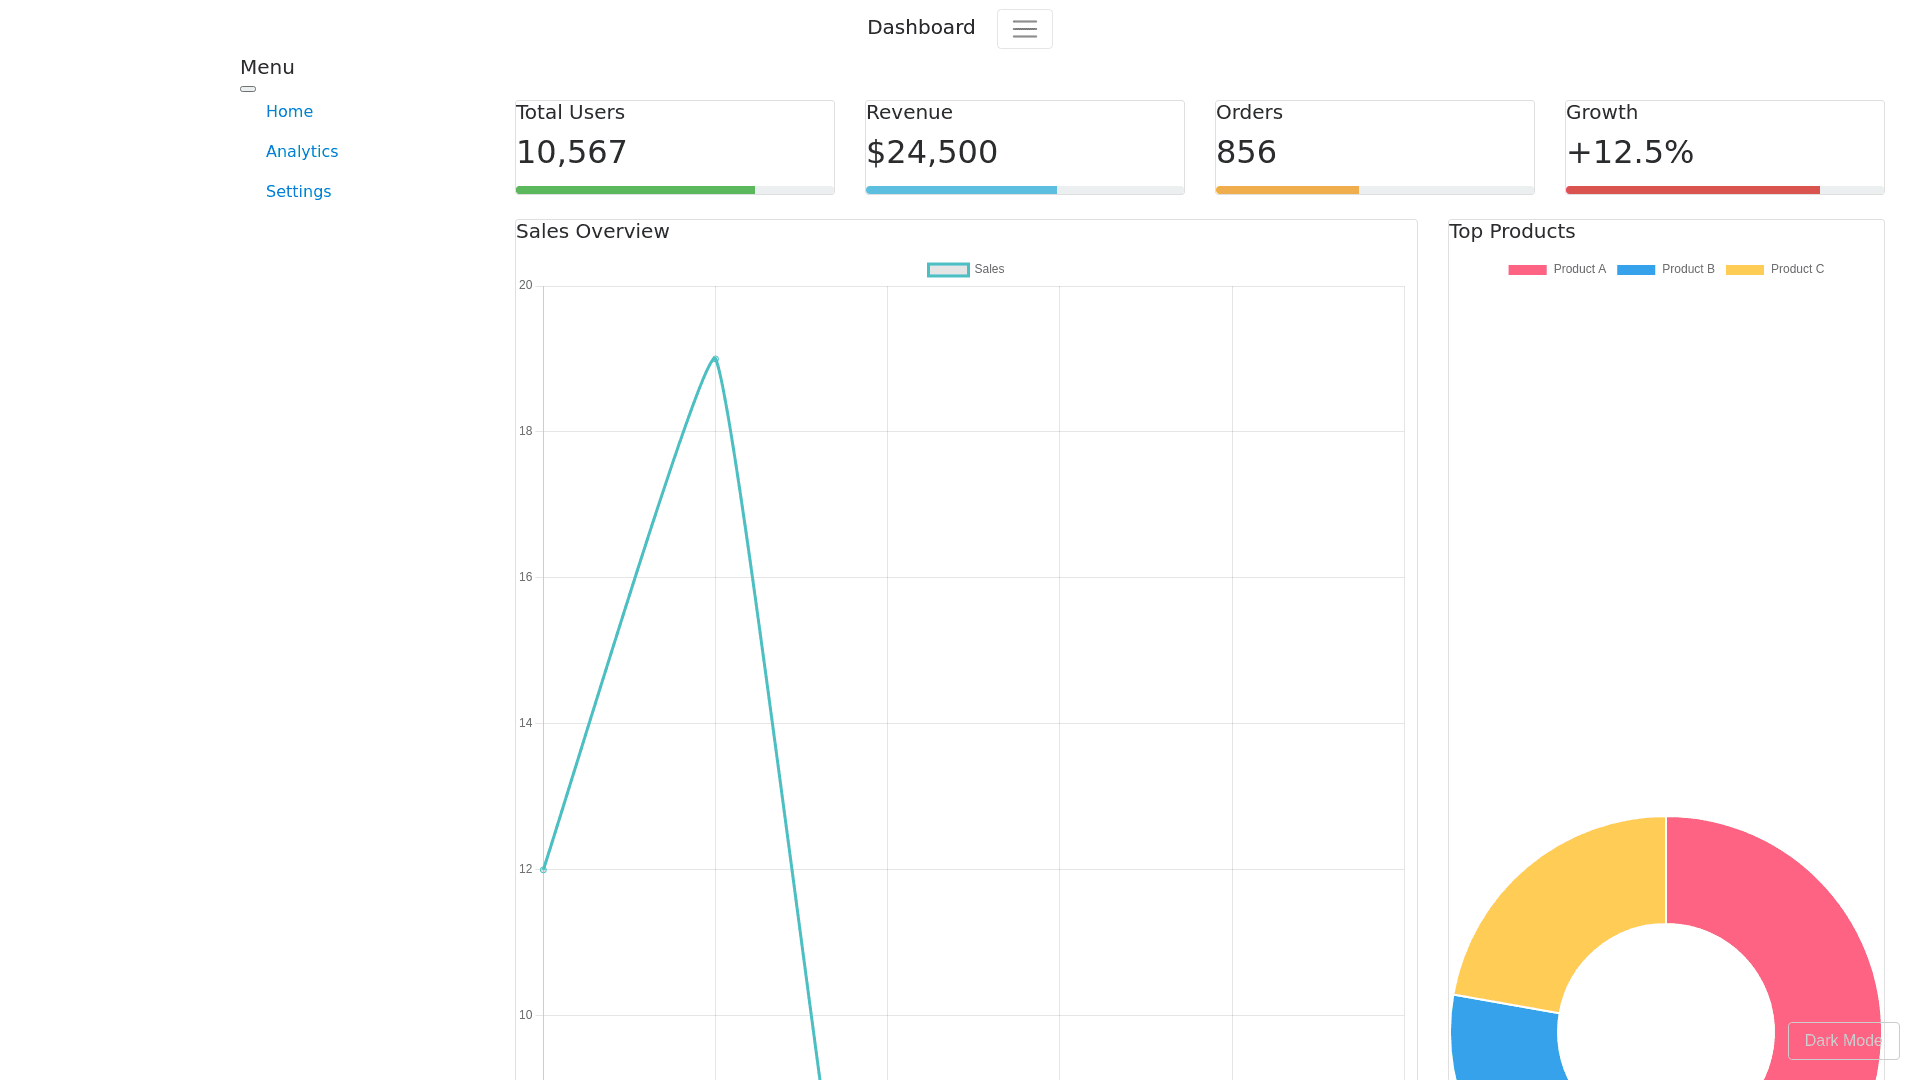Click the Dashboard brand title
Viewport: 1920px width, 1080px height.
click(x=920, y=28)
